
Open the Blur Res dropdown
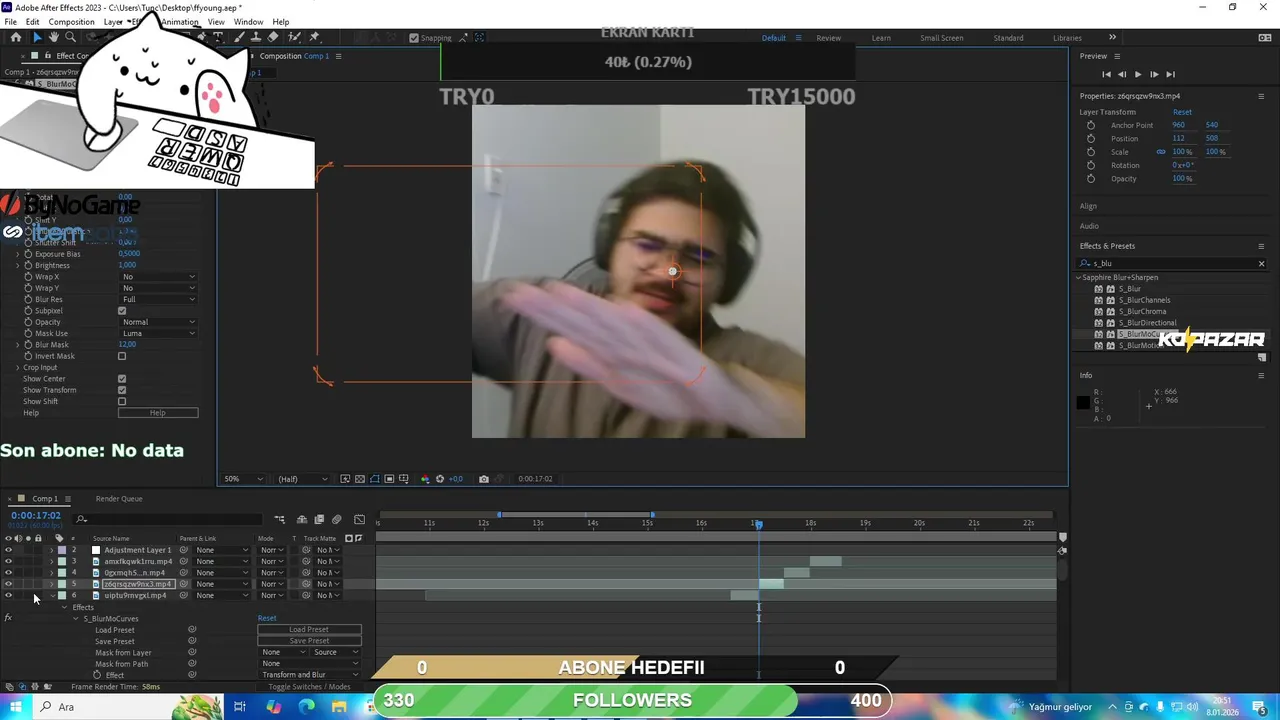tap(158, 299)
